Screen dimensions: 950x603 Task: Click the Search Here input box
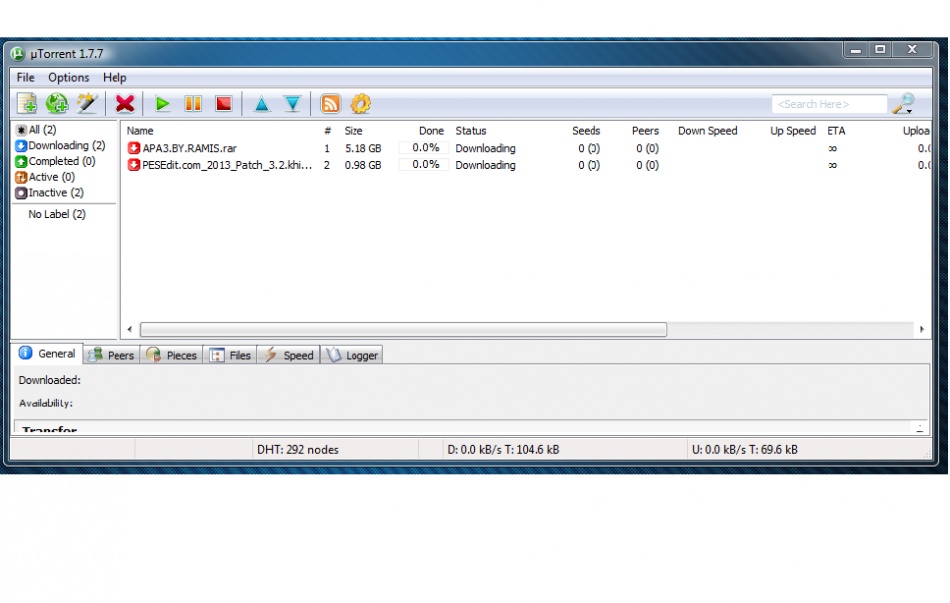tap(829, 104)
